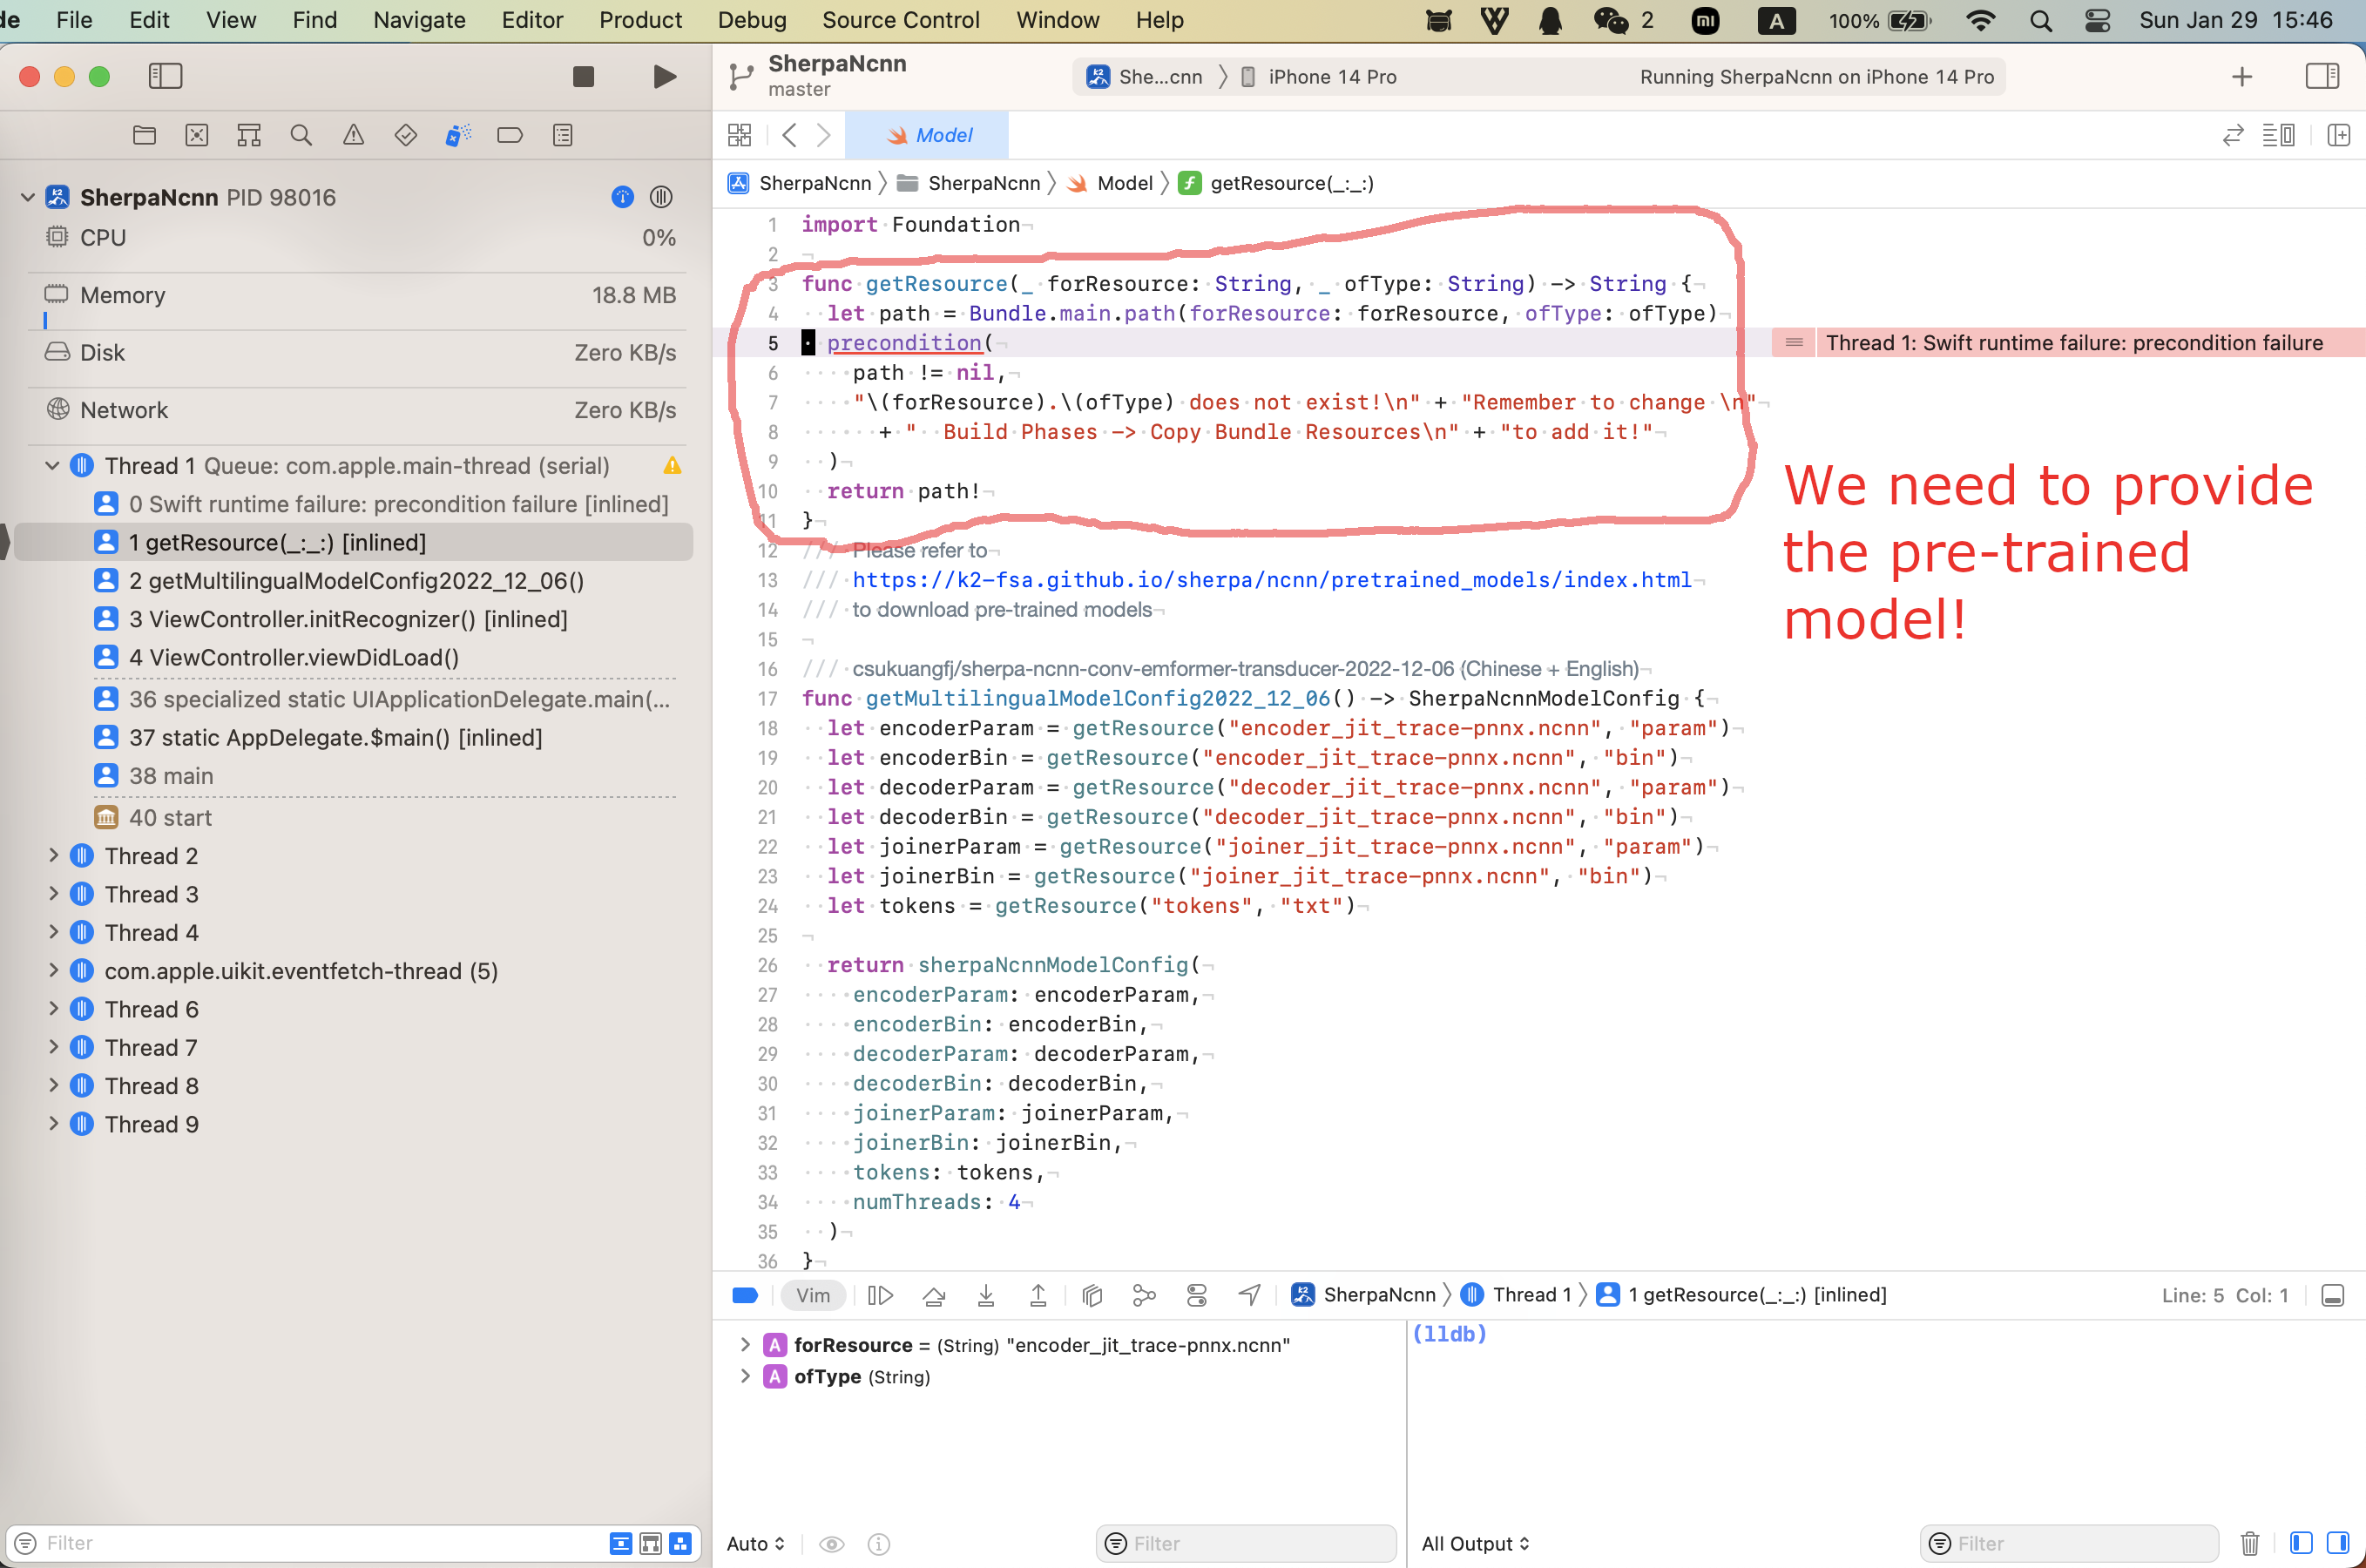Open the Product menu

[640, 20]
